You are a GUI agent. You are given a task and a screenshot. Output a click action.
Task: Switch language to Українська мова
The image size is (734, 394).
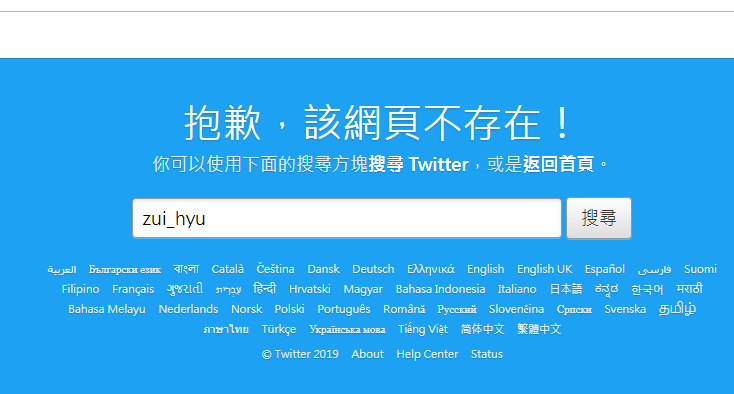(x=347, y=329)
